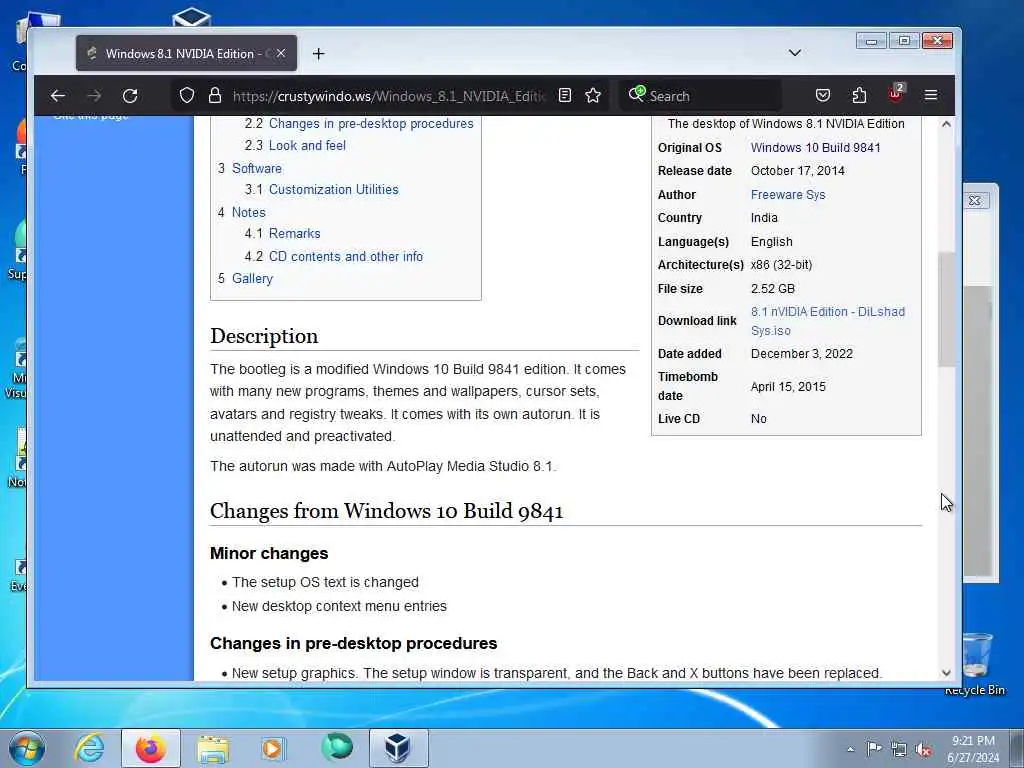Click the 'October 17, 2014' release date text
The image size is (1024, 768).
797,170
